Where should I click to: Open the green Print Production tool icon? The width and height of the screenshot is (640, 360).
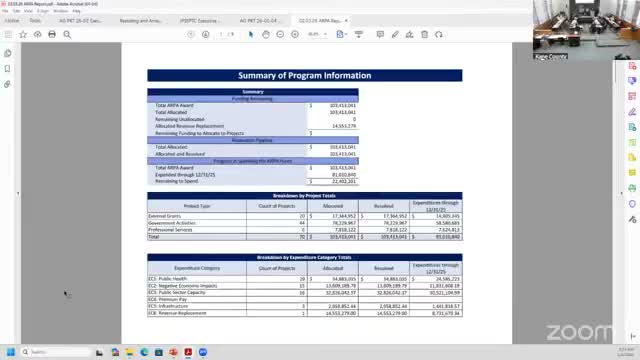pos(632,188)
